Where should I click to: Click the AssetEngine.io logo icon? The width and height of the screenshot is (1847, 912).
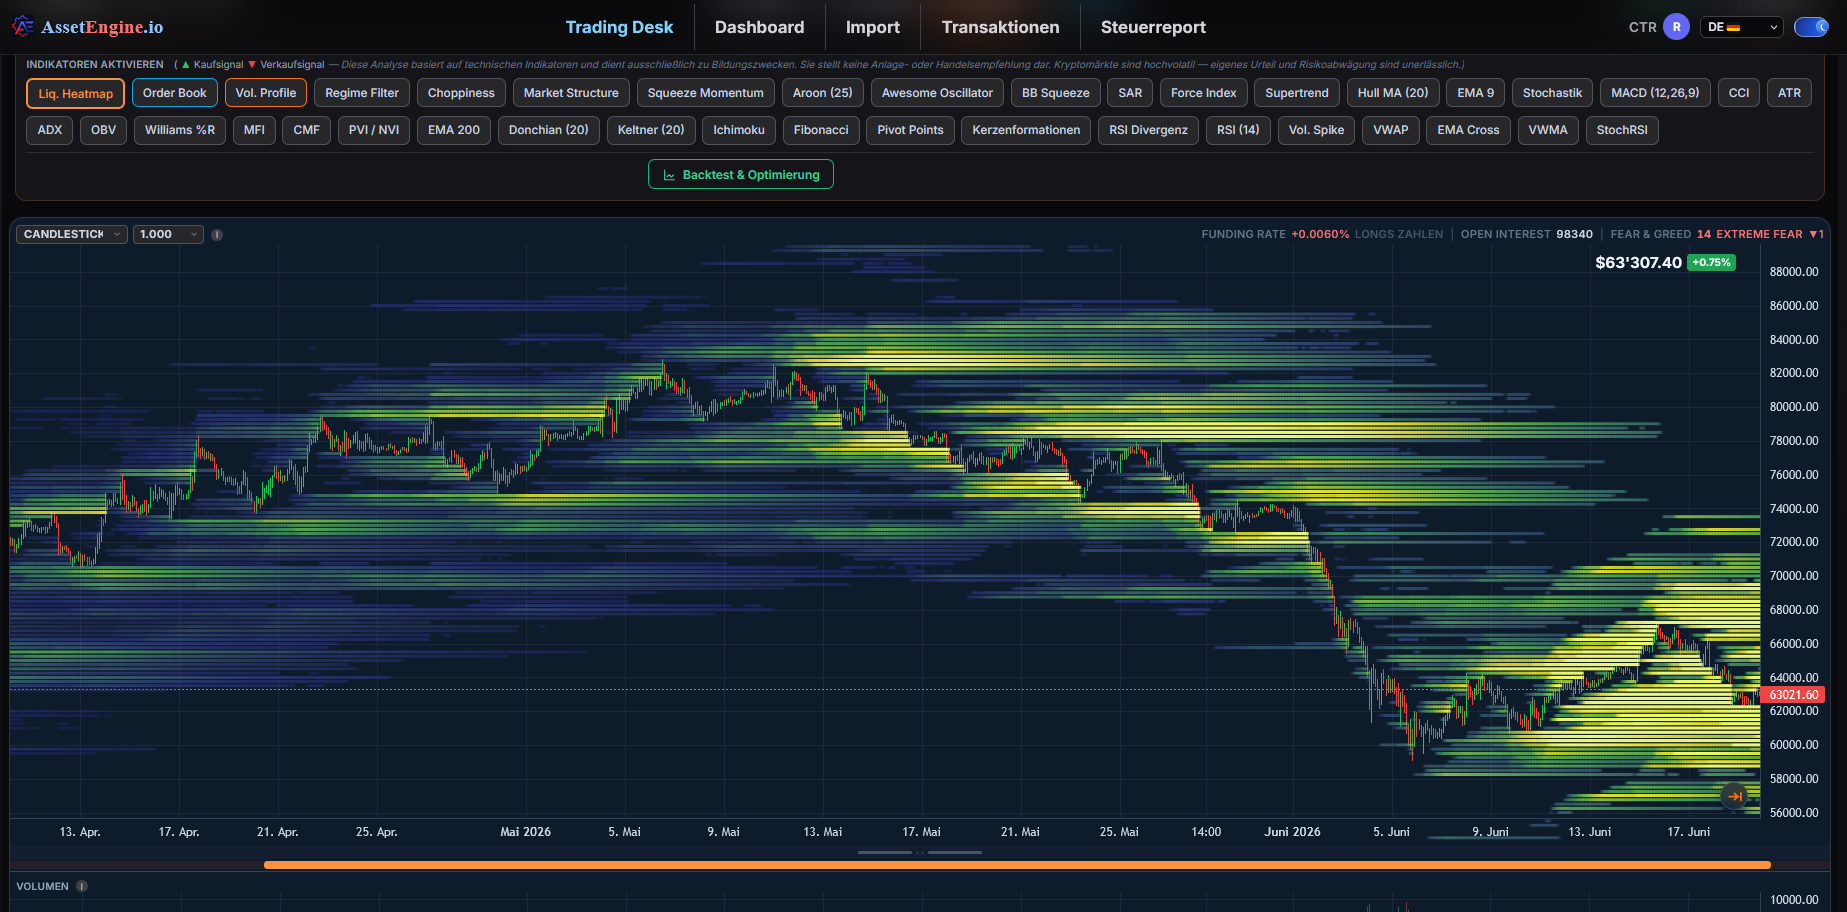22,27
